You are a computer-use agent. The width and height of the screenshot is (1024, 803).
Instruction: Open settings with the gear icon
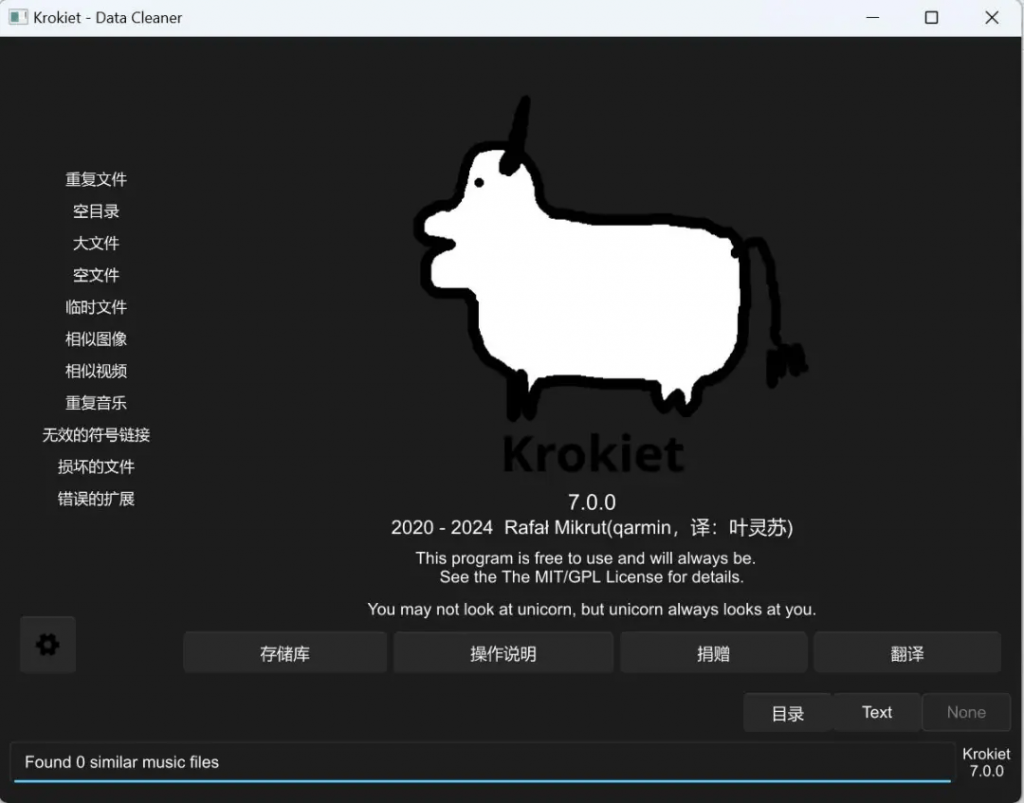click(47, 645)
